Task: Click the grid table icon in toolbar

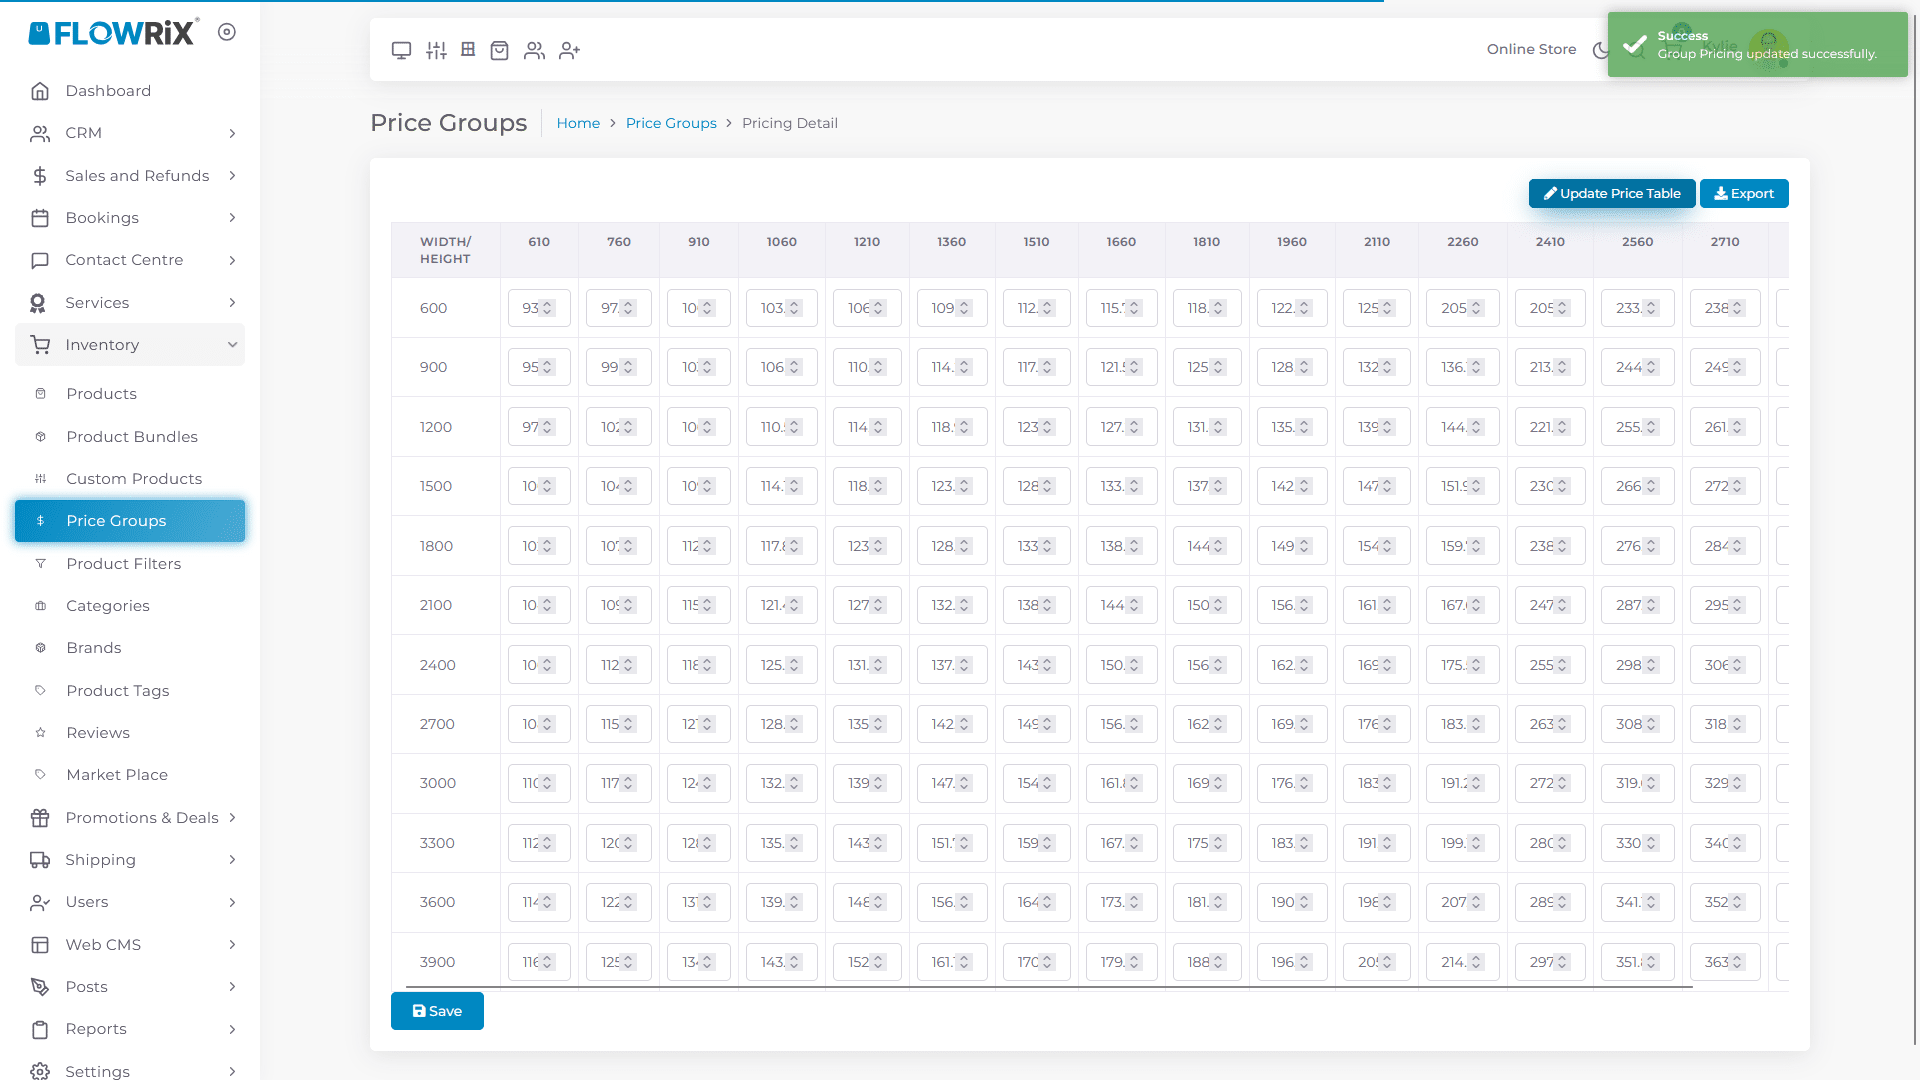Action: (x=468, y=49)
